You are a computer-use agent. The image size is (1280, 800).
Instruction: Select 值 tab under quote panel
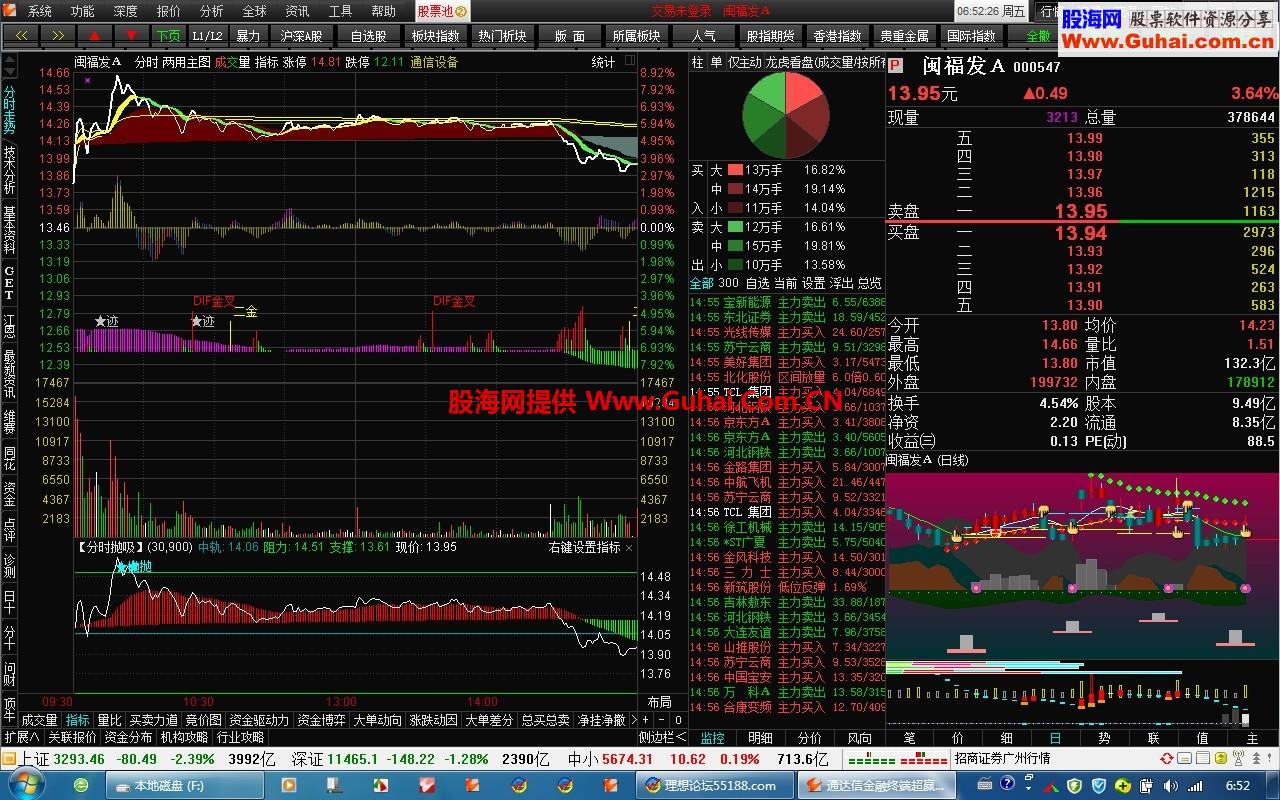tap(1202, 738)
